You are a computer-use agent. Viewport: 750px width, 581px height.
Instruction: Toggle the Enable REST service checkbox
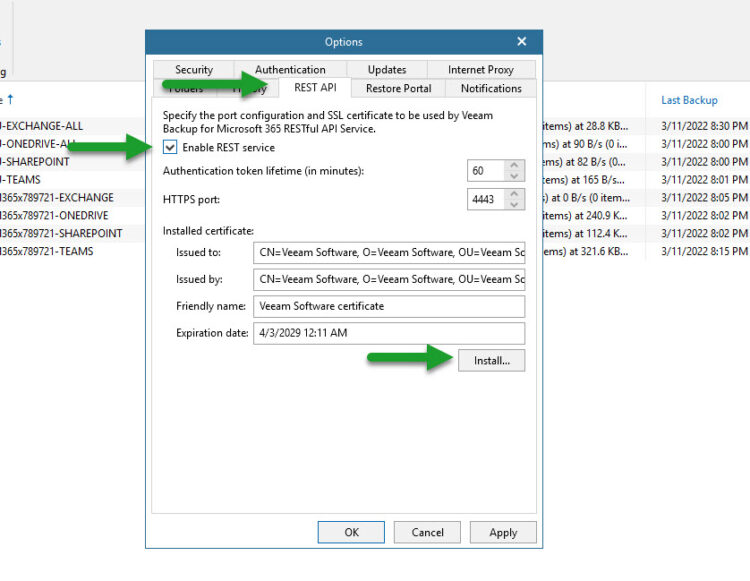pyautogui.click(x=170, y=147)
